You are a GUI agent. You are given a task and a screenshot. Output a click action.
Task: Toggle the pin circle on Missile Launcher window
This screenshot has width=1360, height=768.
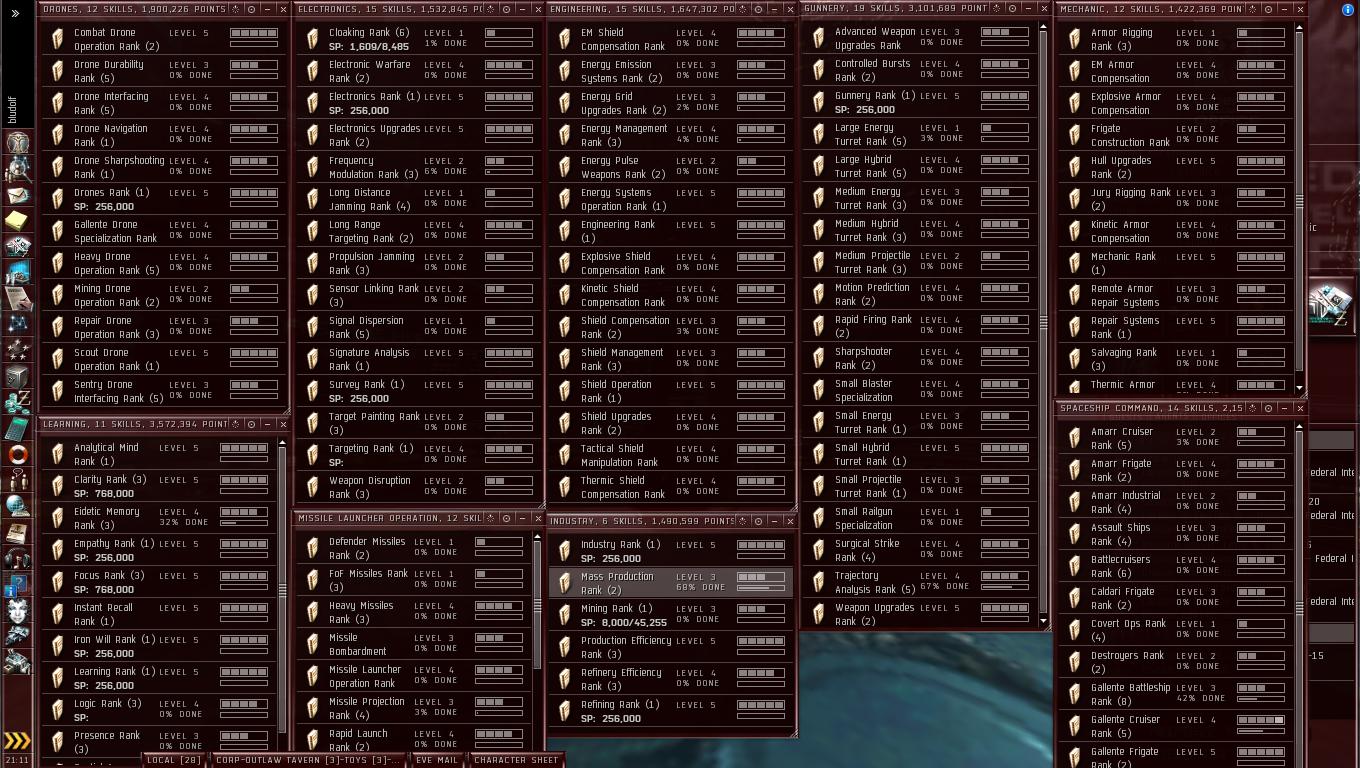[506, 518]
